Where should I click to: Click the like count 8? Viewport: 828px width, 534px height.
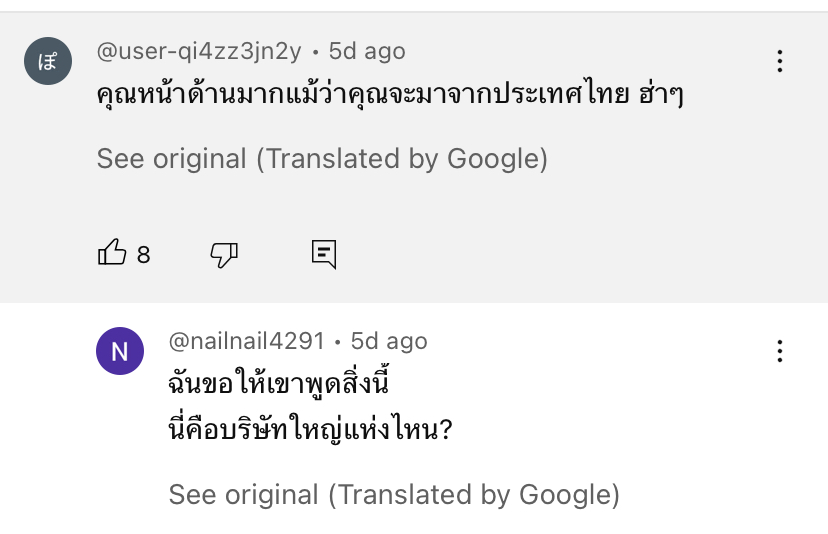pos(144,255)
